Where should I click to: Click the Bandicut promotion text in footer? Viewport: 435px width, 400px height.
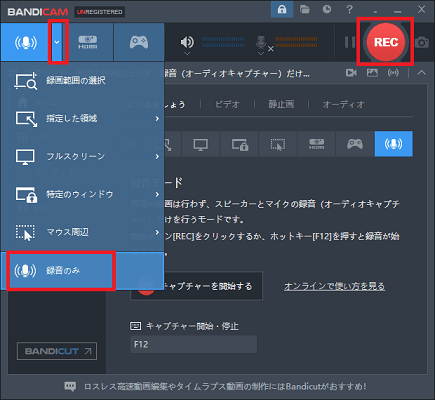coord(225,387)
